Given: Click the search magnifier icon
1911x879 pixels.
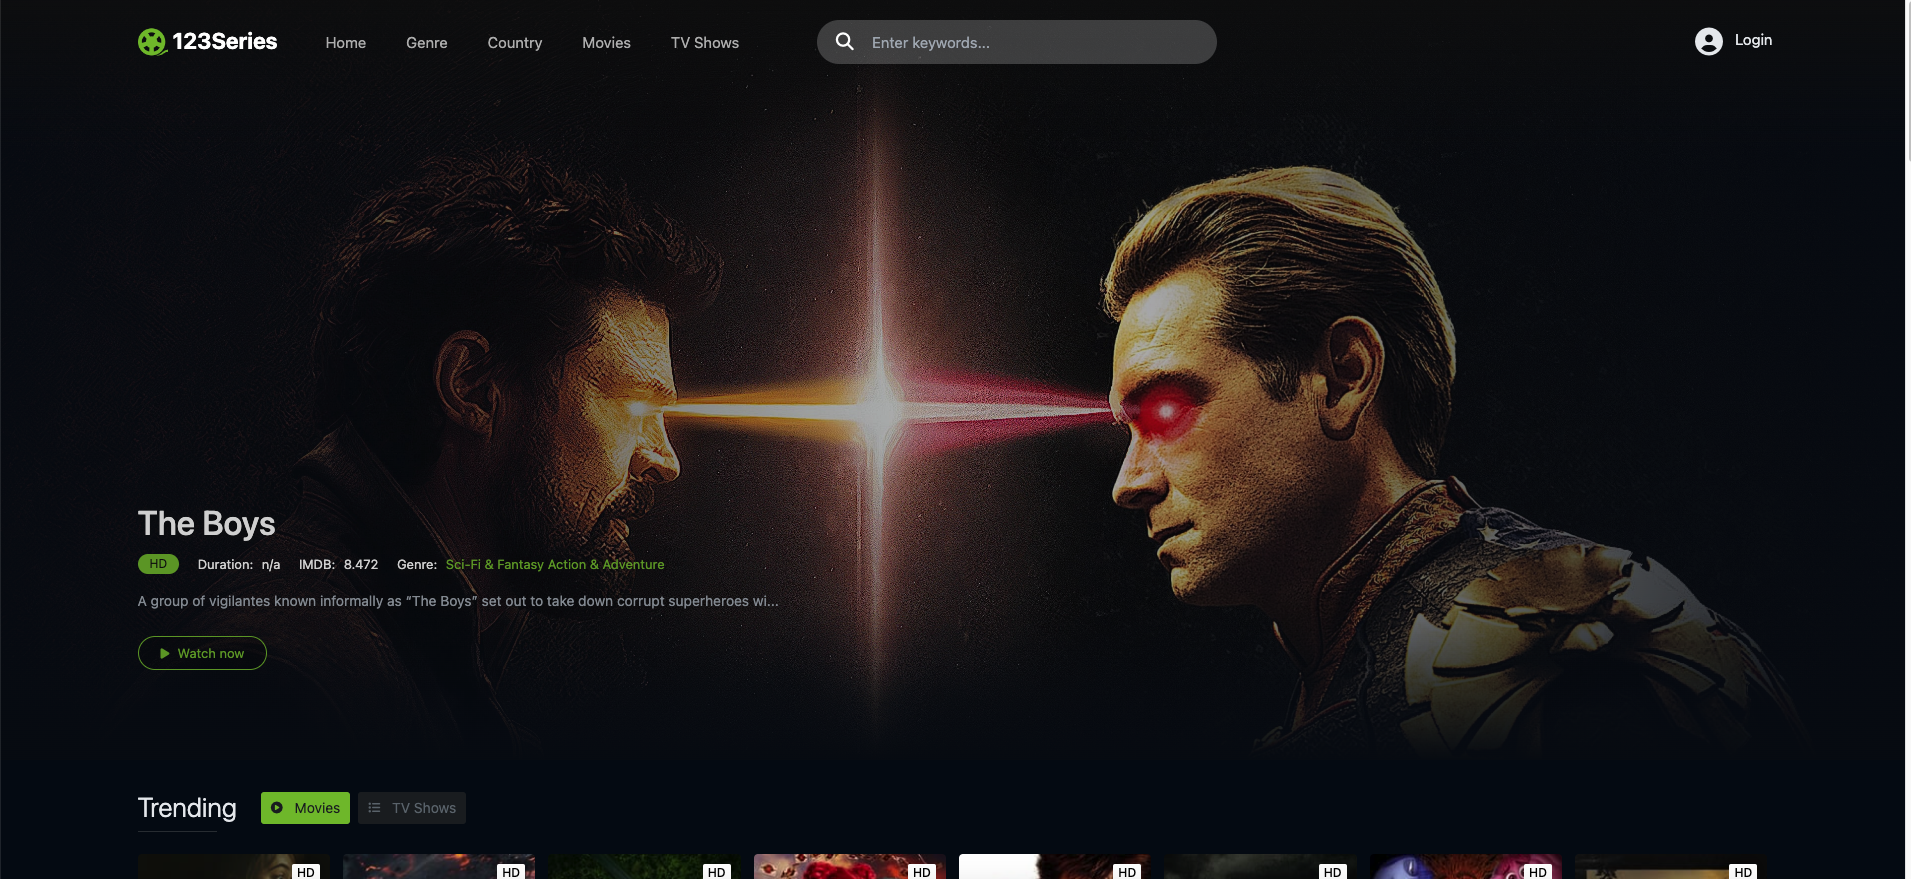Looking at the screenshot, I should [x=845, y=42].
